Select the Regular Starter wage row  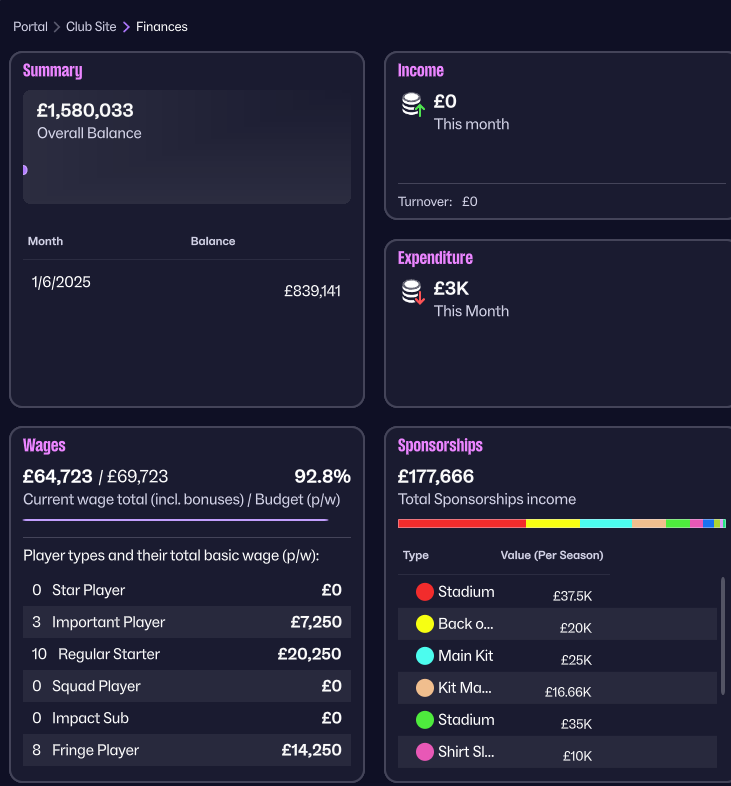187,654
